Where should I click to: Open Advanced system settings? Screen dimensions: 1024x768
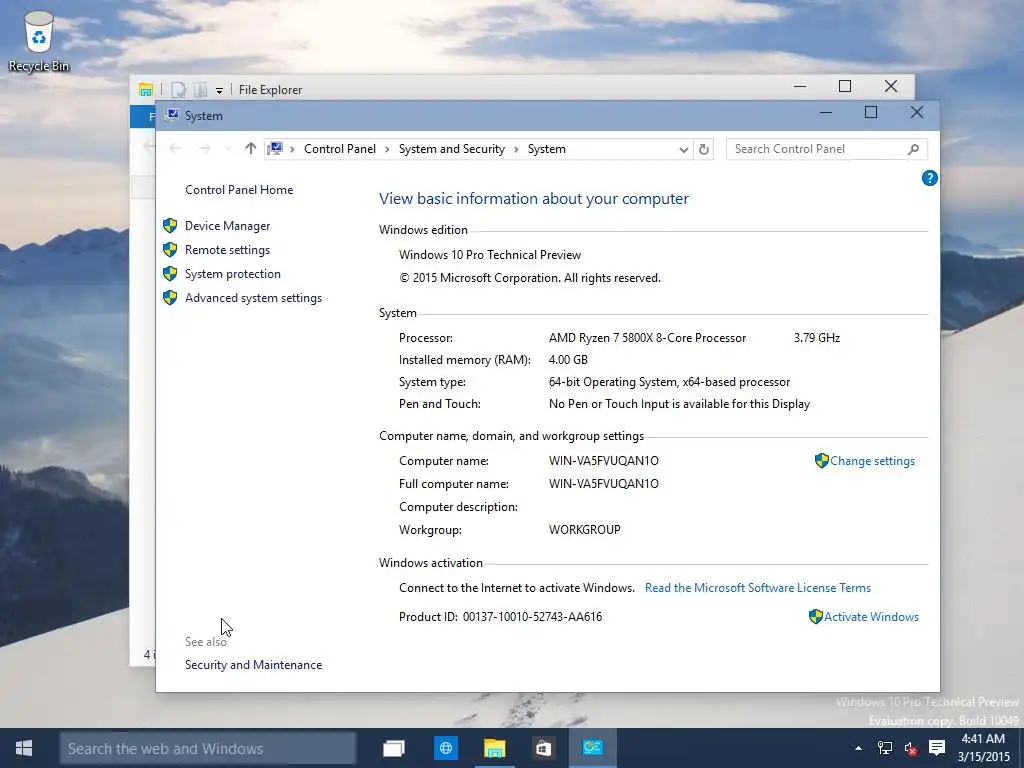point(253,298)
